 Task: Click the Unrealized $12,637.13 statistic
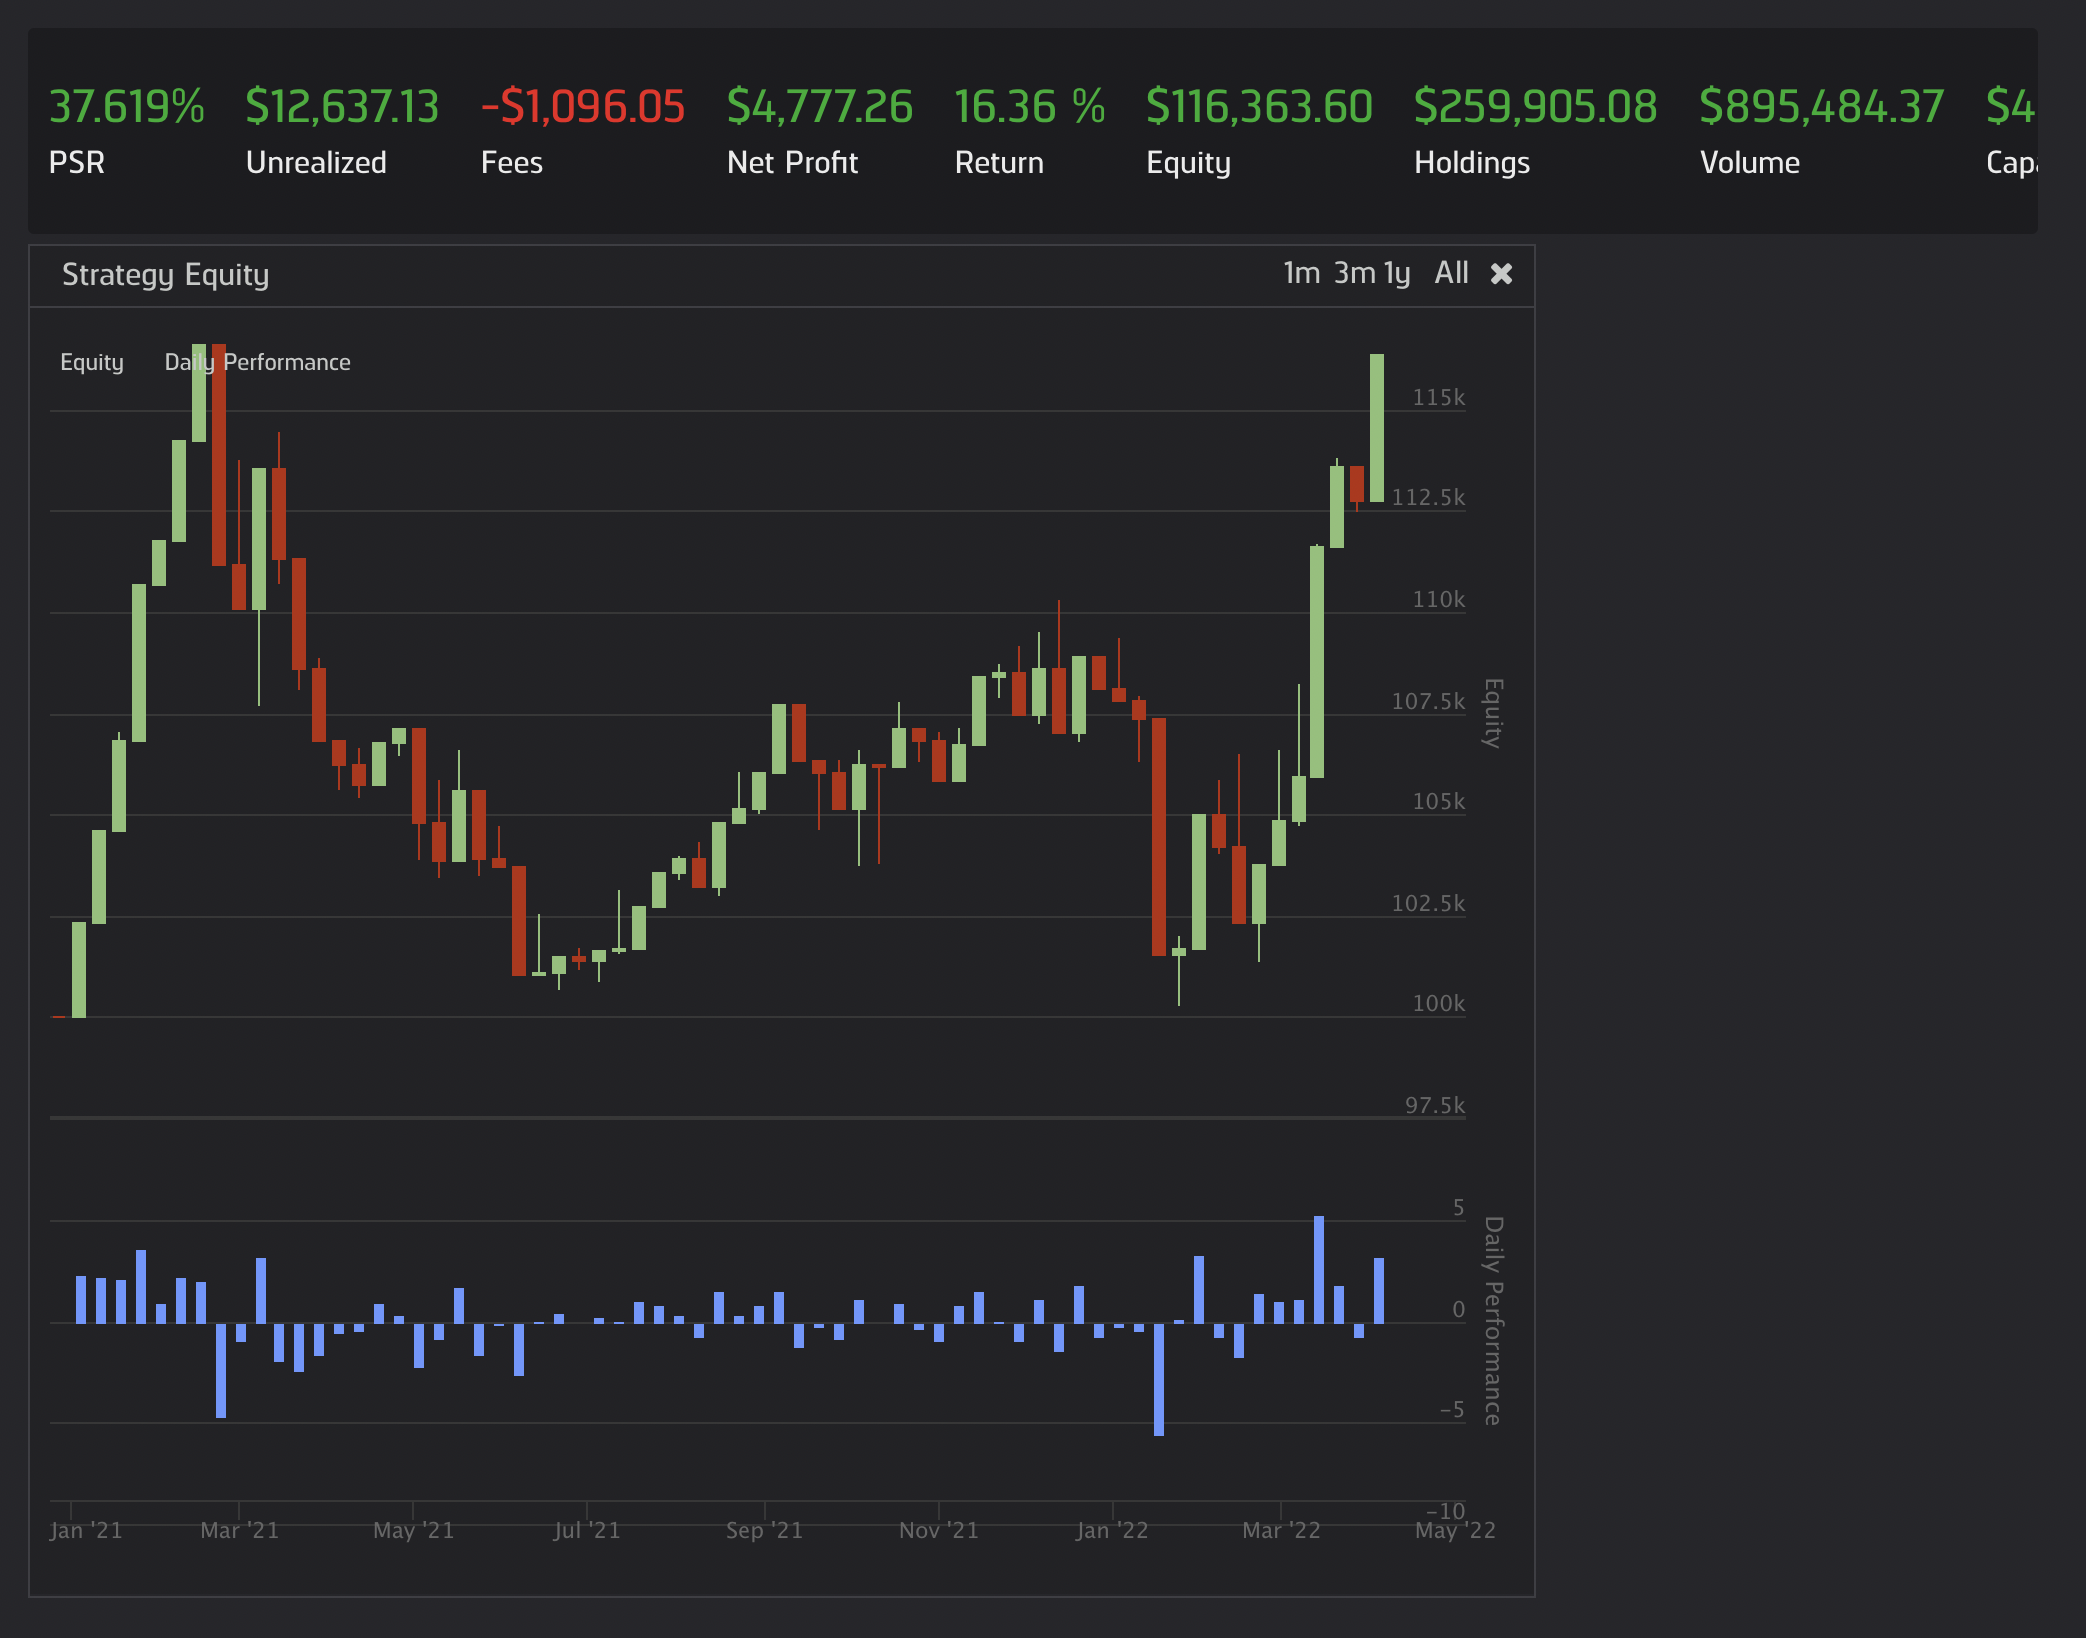(342, 107)
